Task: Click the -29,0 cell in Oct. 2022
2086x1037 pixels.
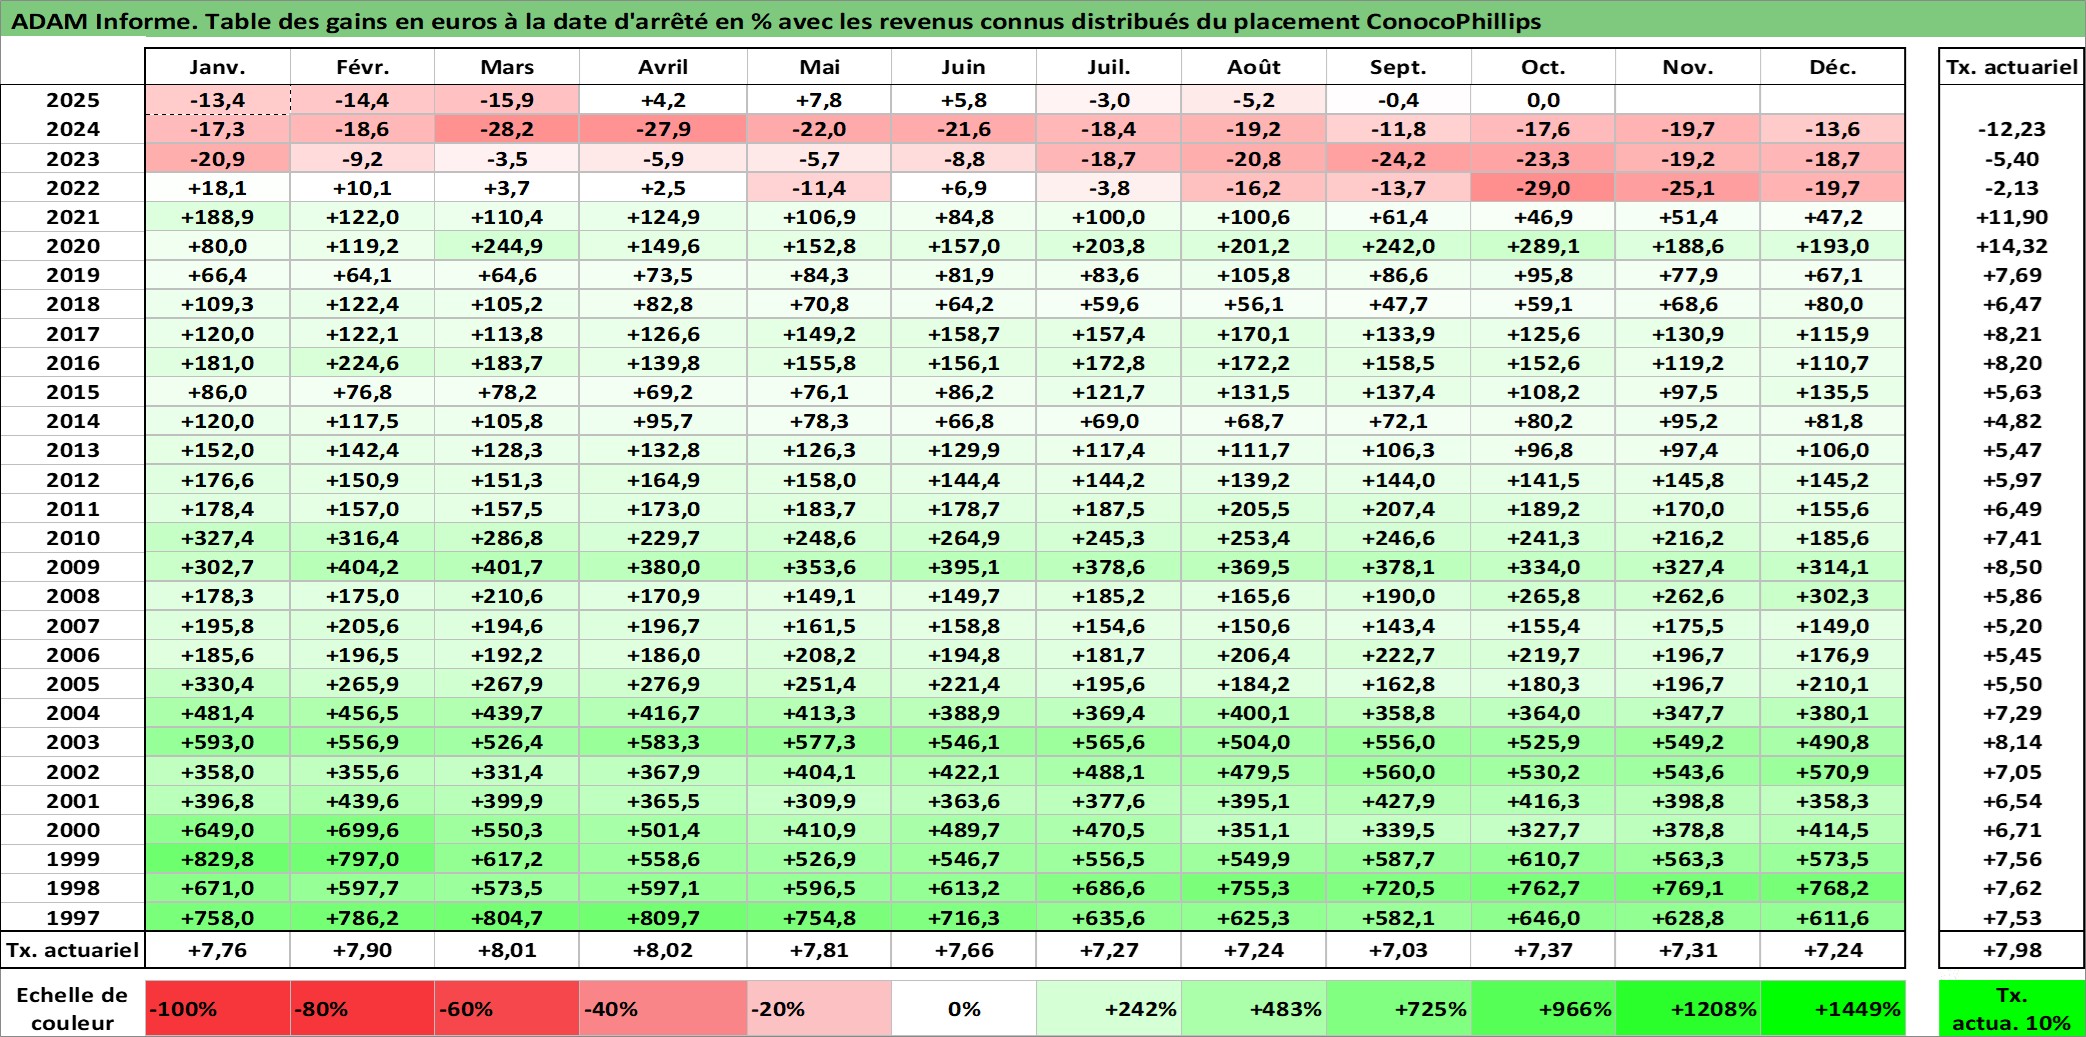Action: click(x=1543, y=188)
